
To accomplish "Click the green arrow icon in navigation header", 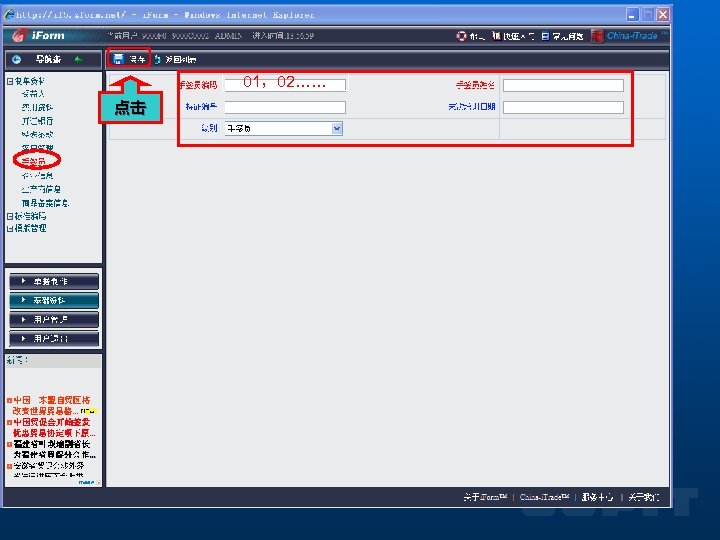I will coord(79,59).
